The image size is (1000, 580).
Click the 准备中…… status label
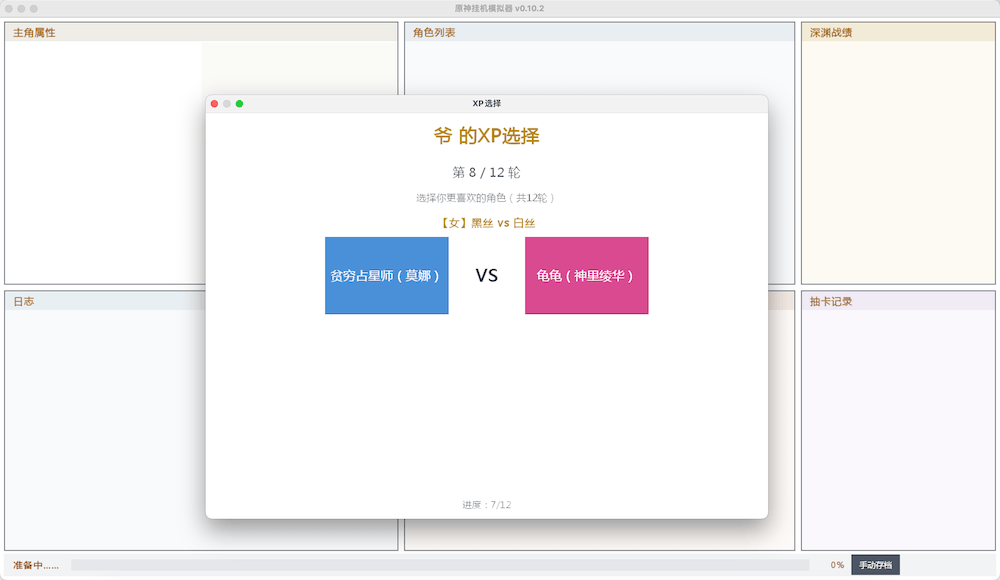pos(36,565)
